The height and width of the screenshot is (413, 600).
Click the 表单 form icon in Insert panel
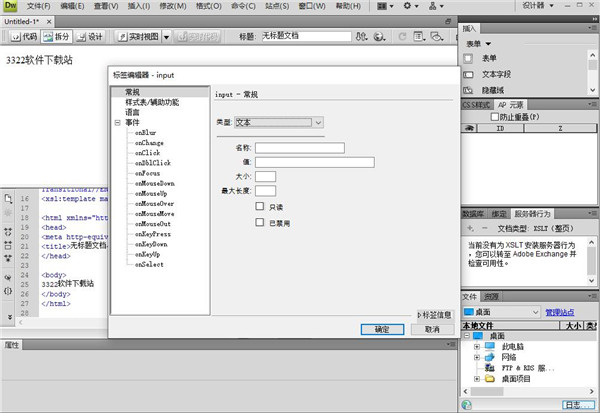pos(471,58)
